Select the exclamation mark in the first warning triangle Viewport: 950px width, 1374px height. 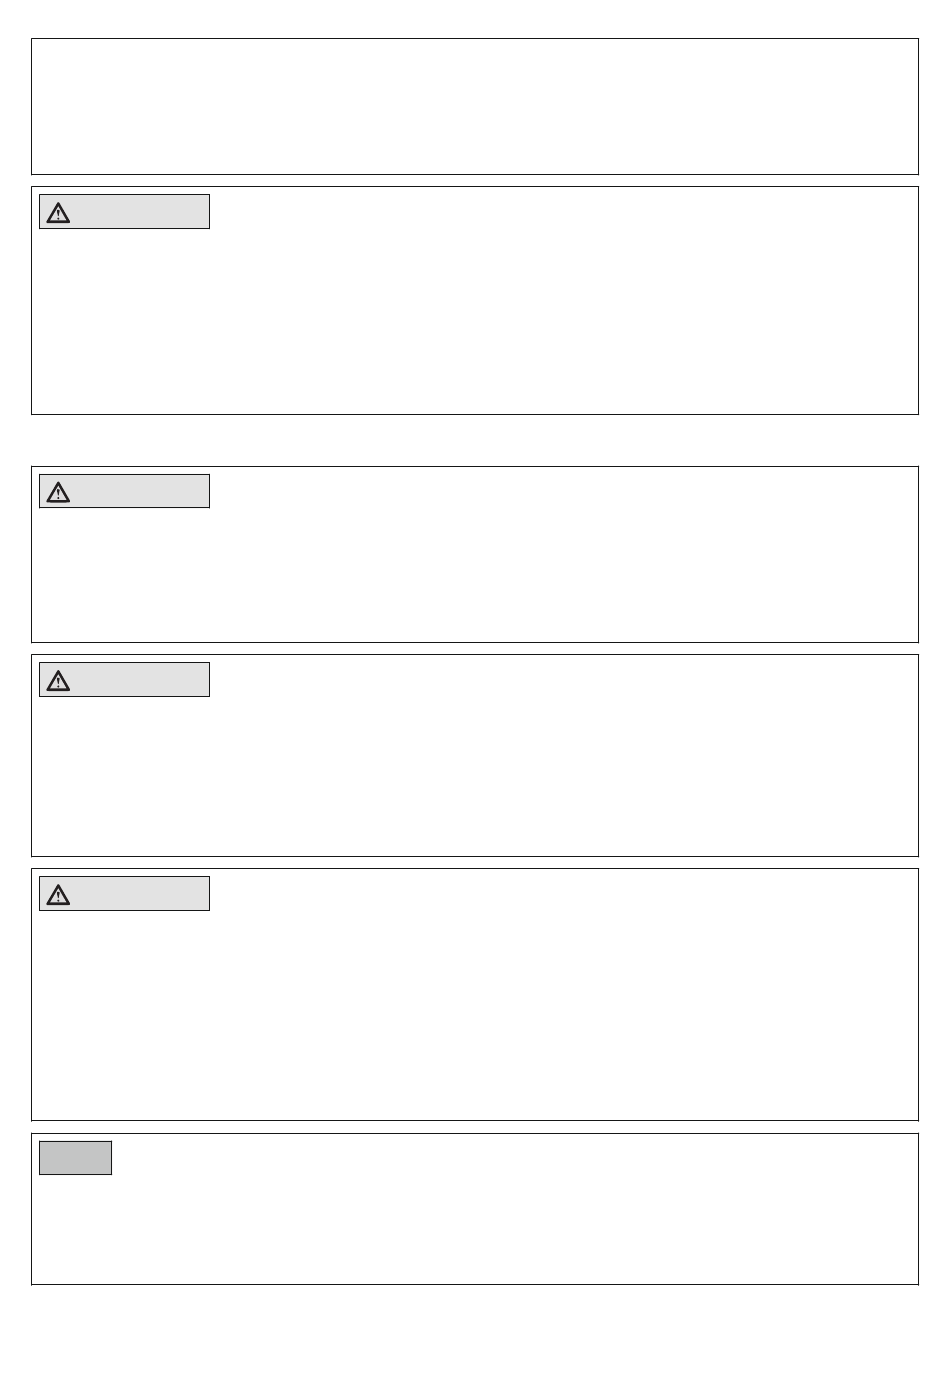[x=58, y=214]
